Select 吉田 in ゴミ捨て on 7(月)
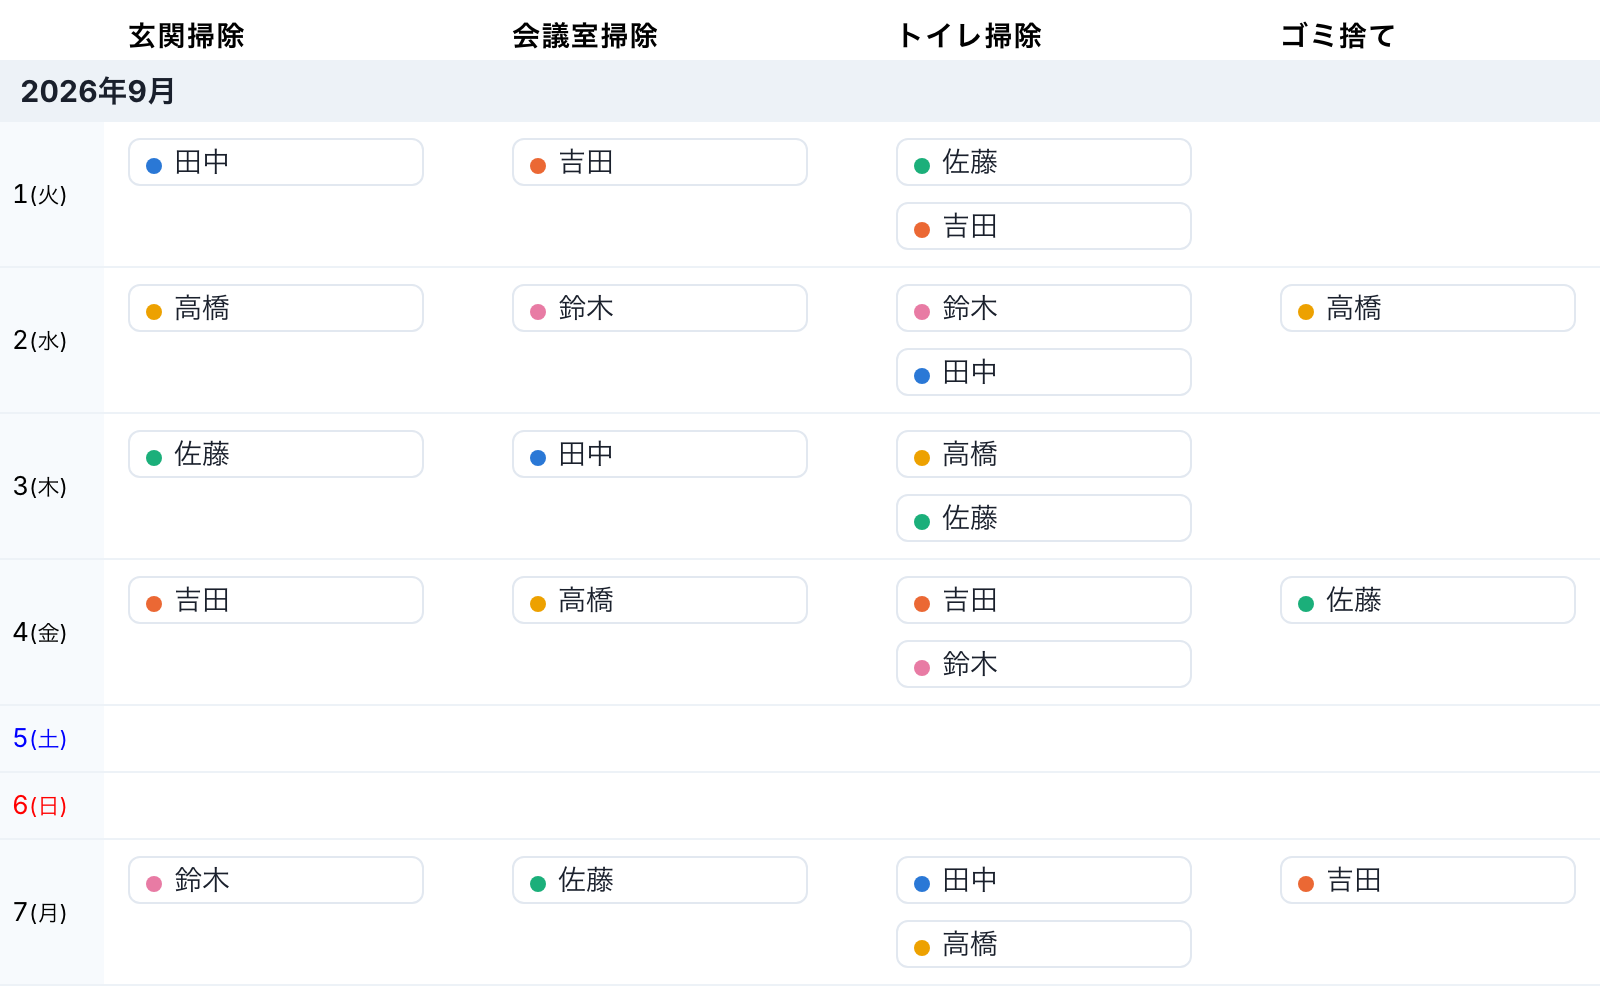Viewport: 1600px width, 986px height. point(1428,880)
